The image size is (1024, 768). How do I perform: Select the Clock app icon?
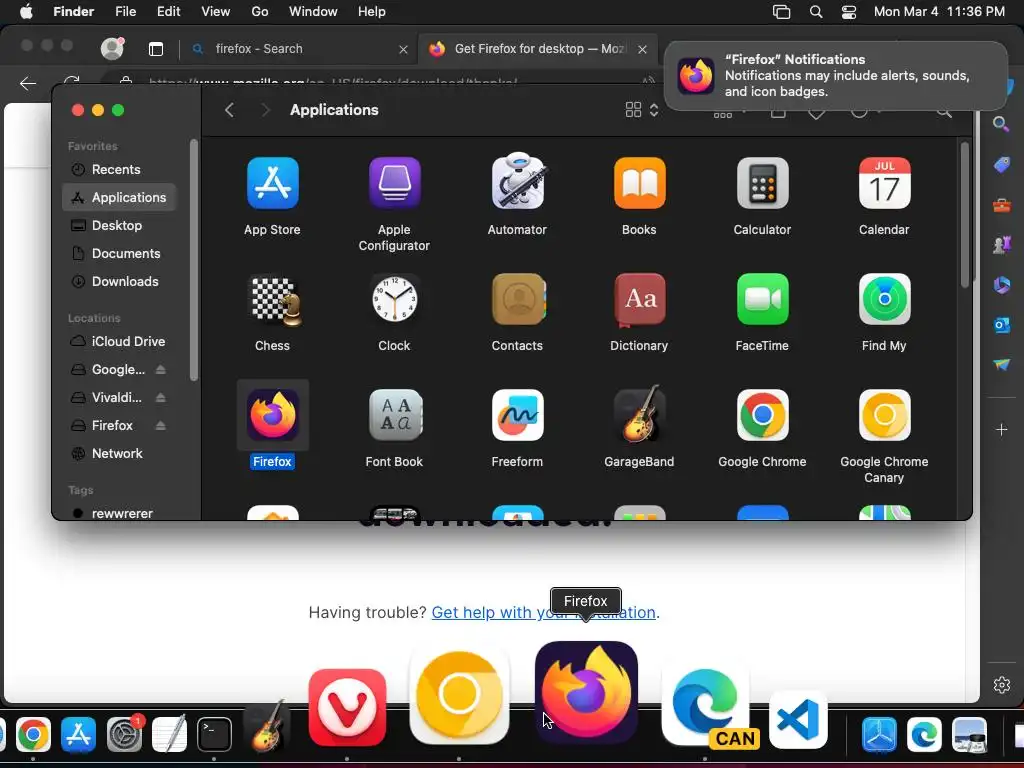point(394,299)
